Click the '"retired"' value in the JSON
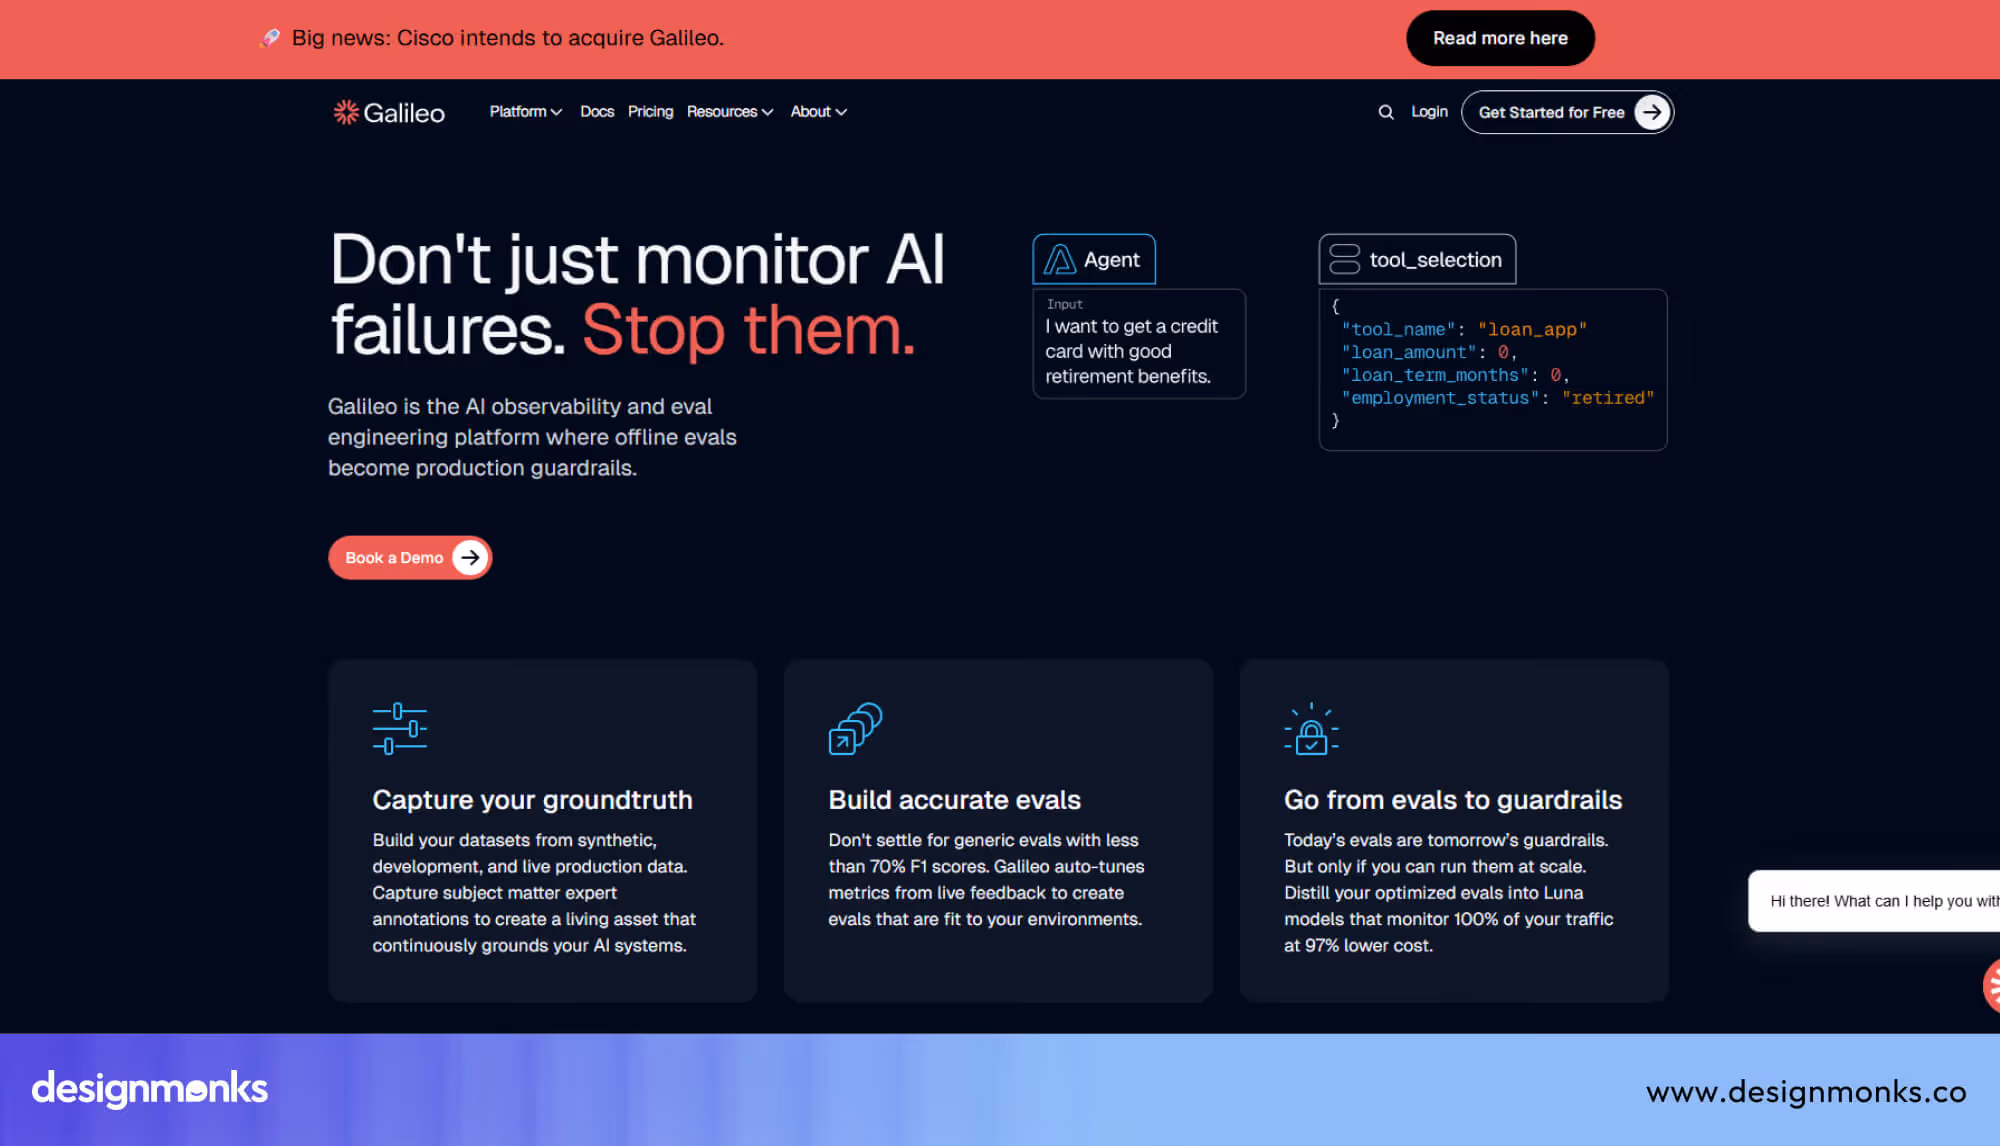Screen dimensions: 2000x1146 coord(1608,398)
